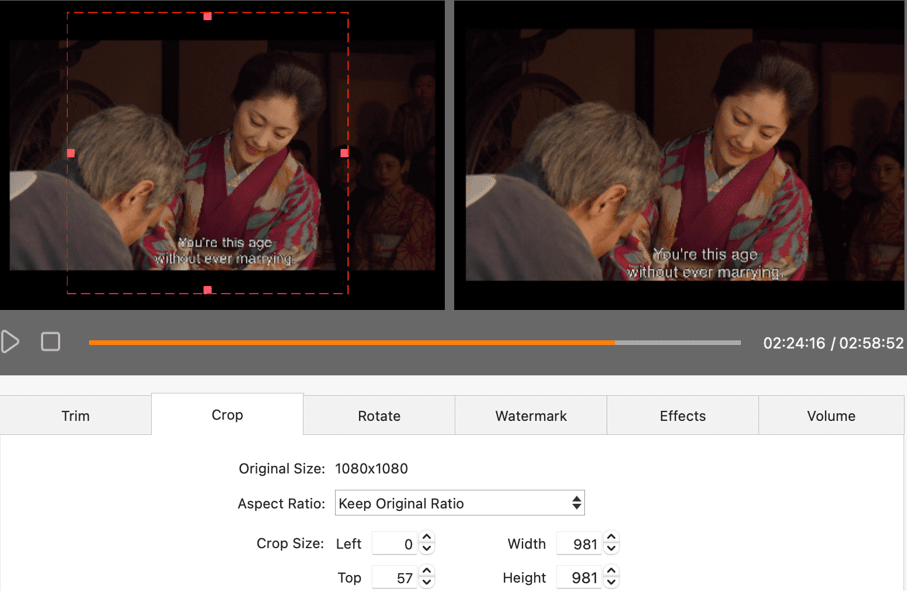Screen dimensions: 907x591
Task: Click the bottom crop handle
Action: [207, 290]
